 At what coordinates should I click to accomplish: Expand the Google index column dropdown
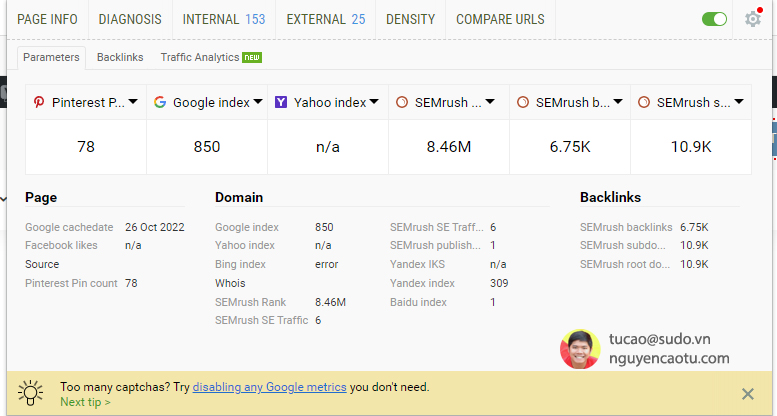click(258, 102)
